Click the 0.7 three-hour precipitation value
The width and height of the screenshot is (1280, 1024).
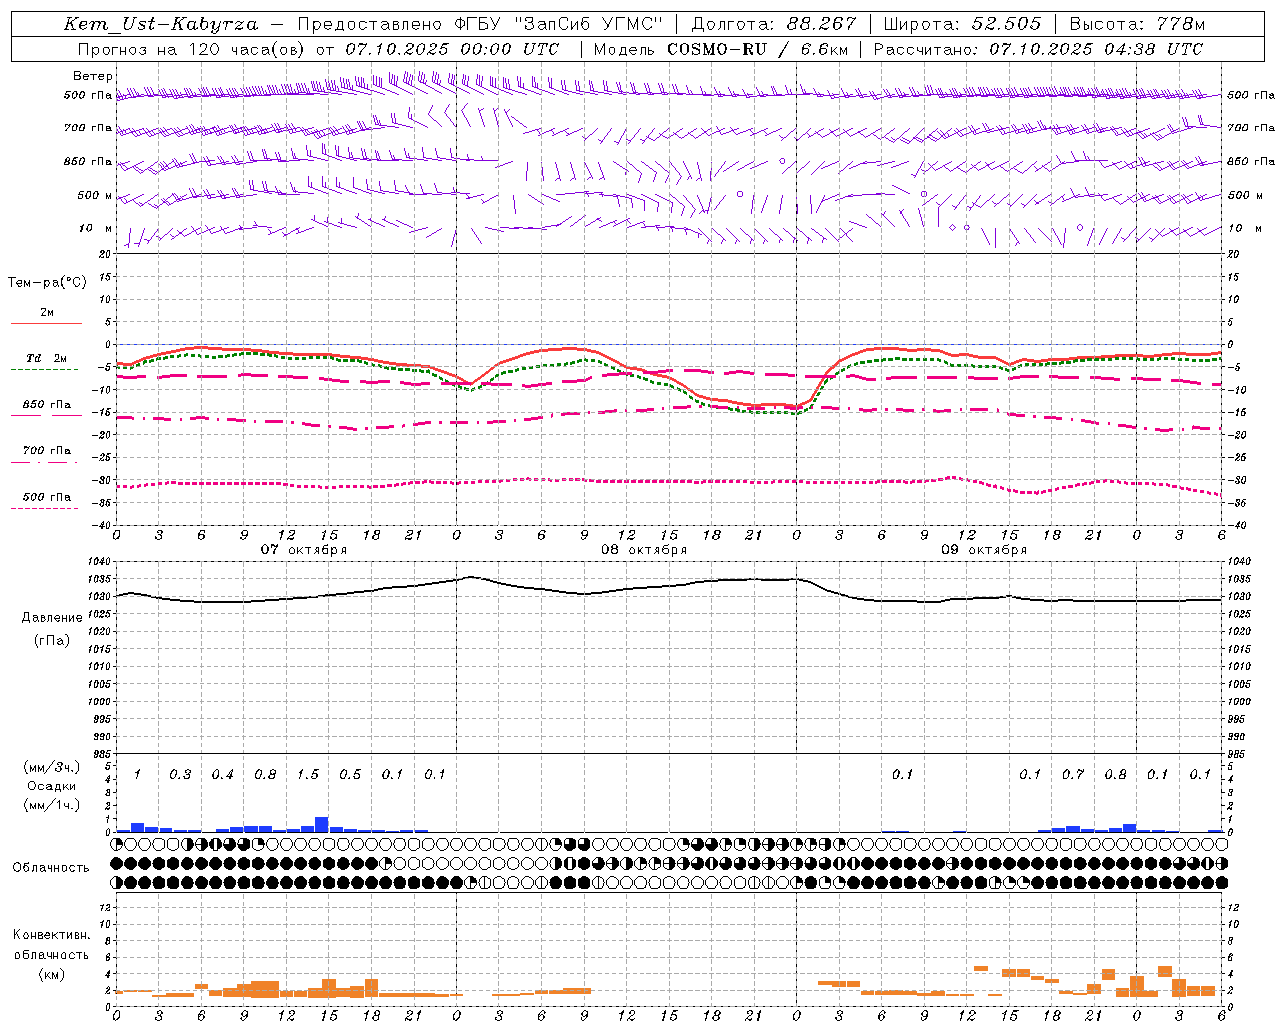(1073, 775)
